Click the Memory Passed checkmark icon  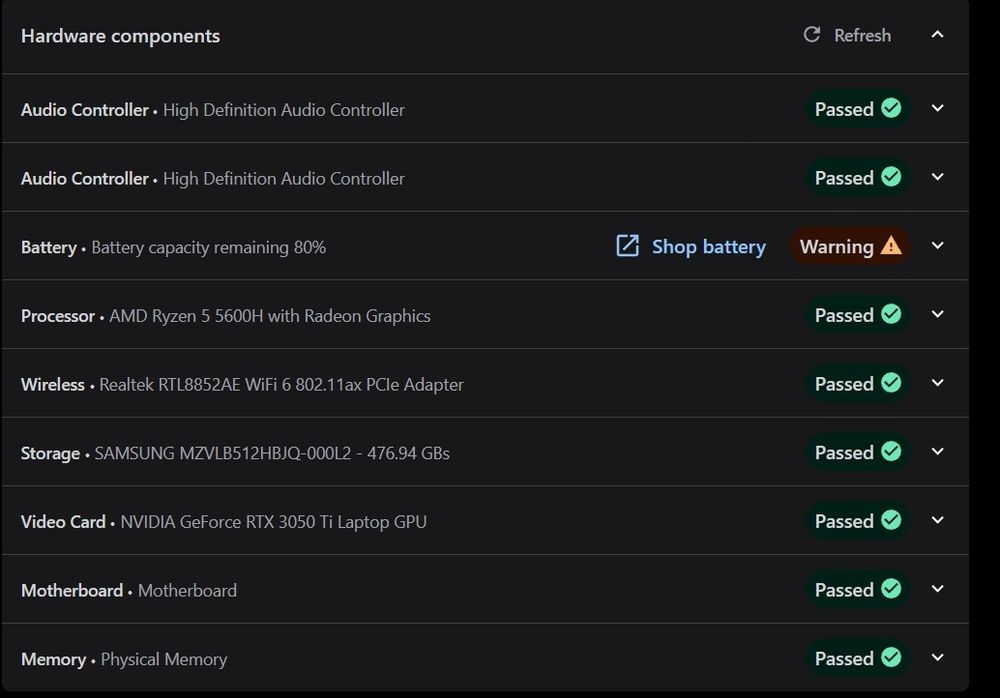coord(891,658)
